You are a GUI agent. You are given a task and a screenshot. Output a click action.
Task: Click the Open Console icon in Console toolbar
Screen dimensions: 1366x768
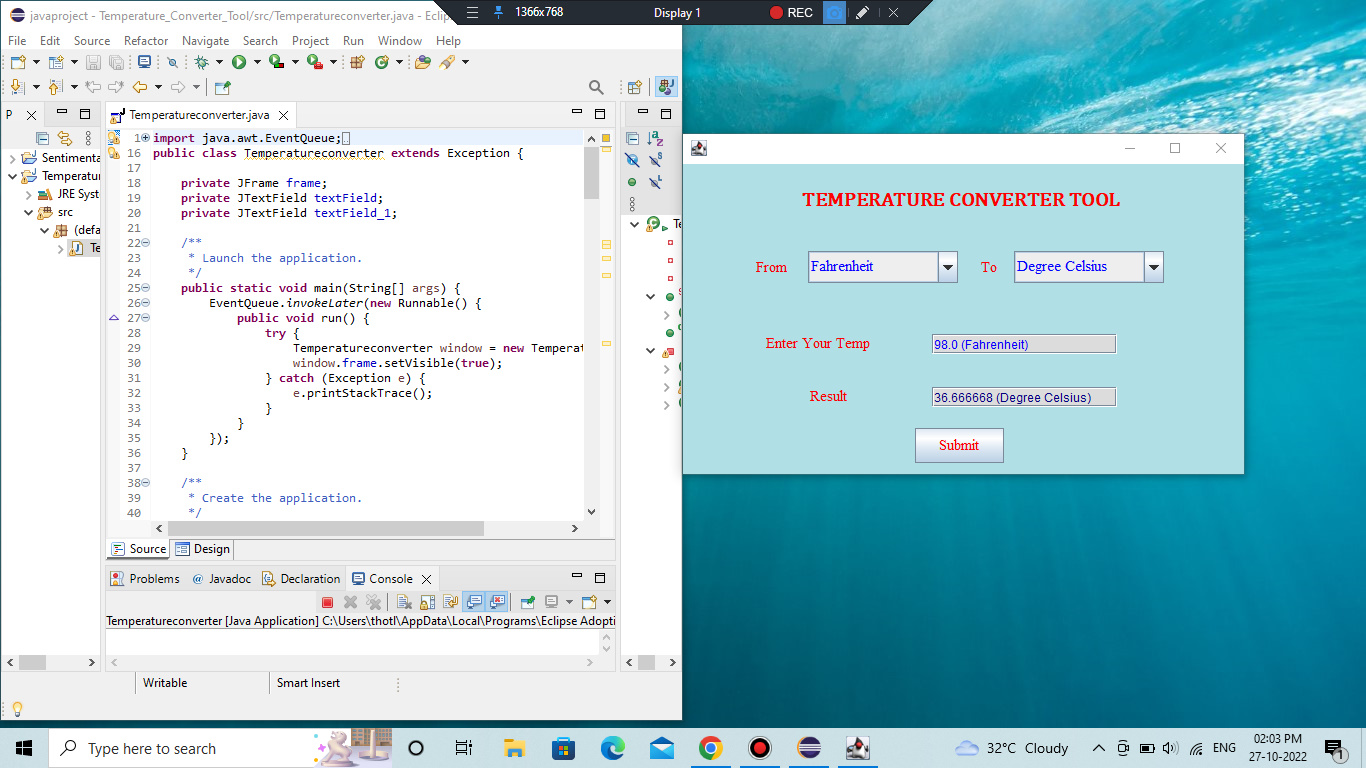588,603
